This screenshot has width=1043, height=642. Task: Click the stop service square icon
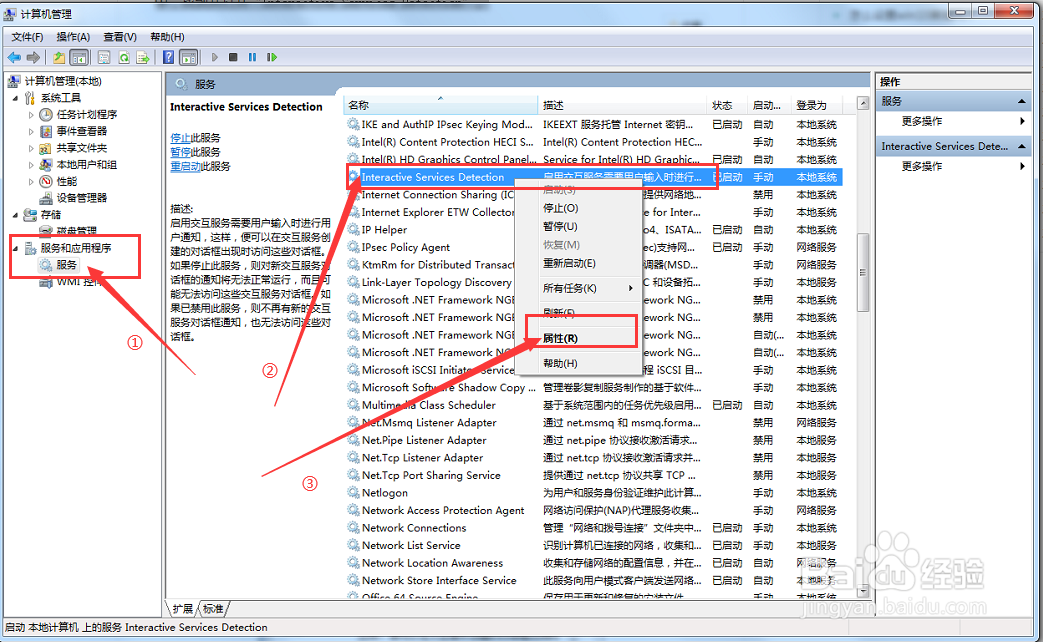click(x=233, y=57)
